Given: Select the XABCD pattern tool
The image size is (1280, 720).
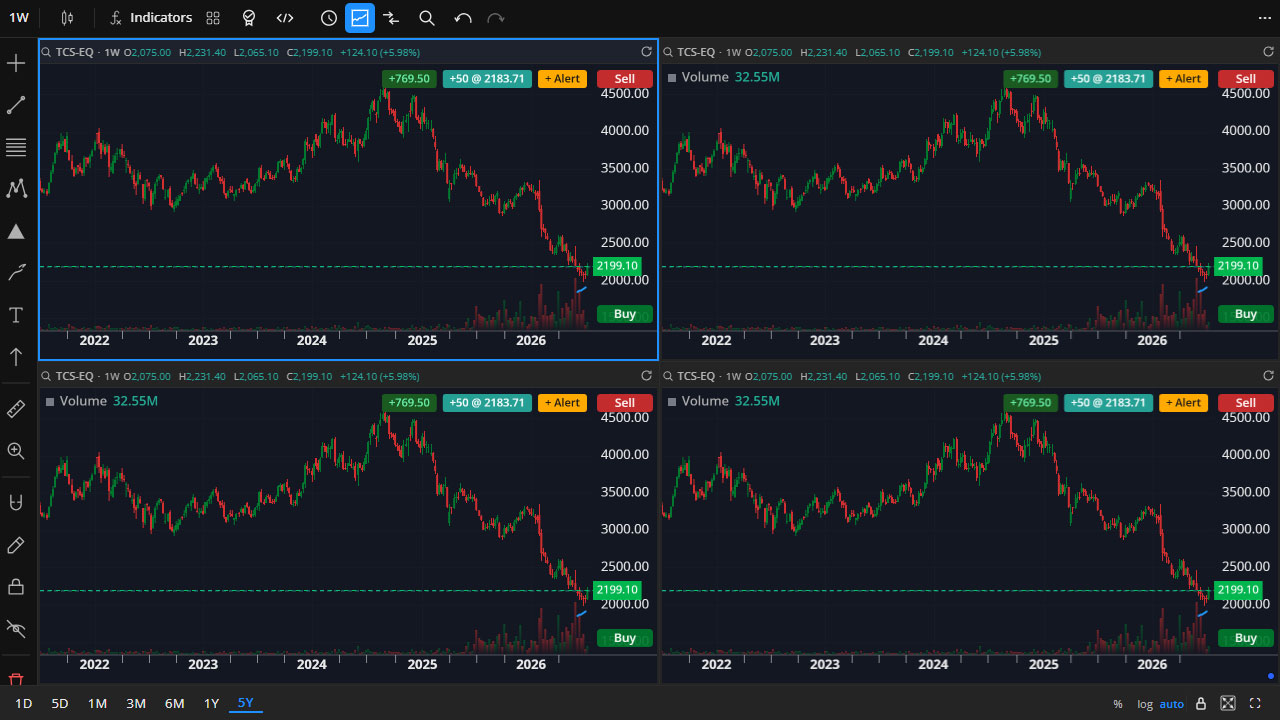Looking at the screenshot, I should pos(16,189).
